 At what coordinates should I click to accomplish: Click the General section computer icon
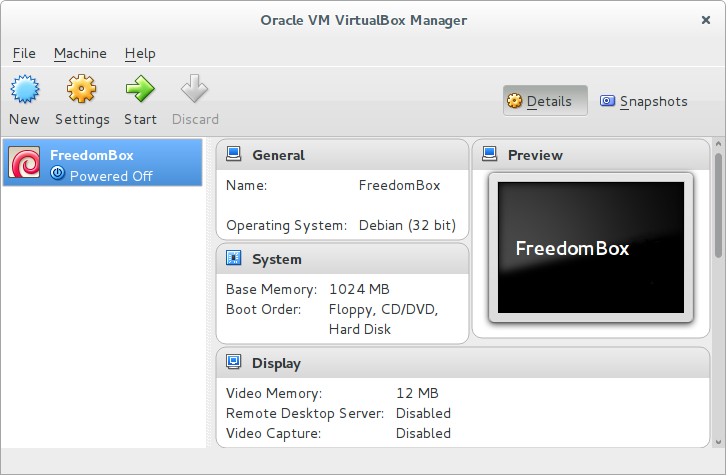coord(233,154)
